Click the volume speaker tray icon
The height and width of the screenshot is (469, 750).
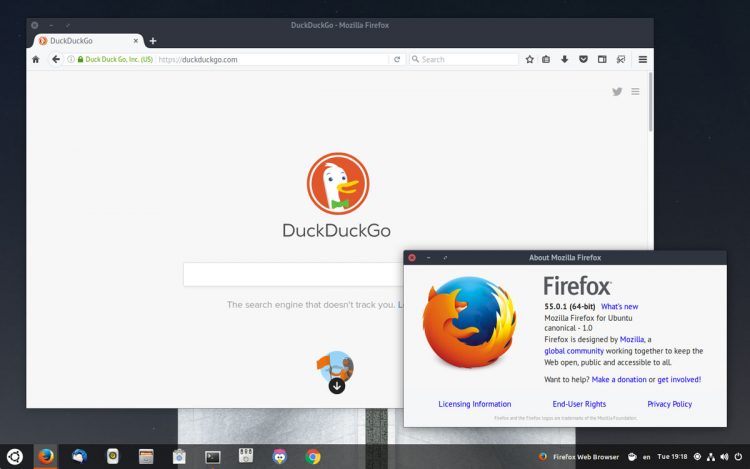click(724, 457)
